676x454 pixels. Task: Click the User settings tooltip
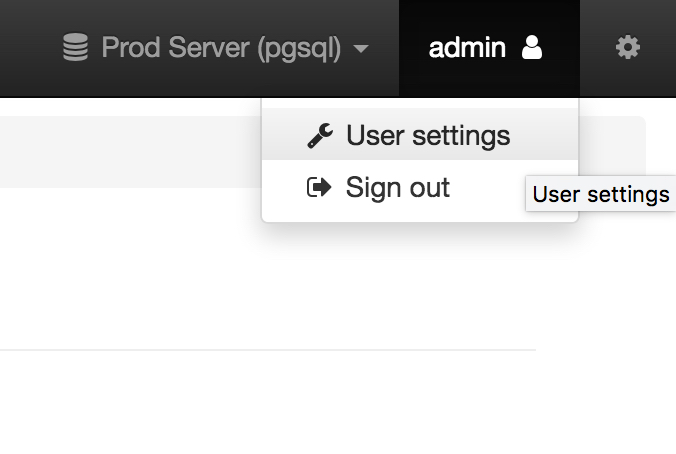coord(600,194)
